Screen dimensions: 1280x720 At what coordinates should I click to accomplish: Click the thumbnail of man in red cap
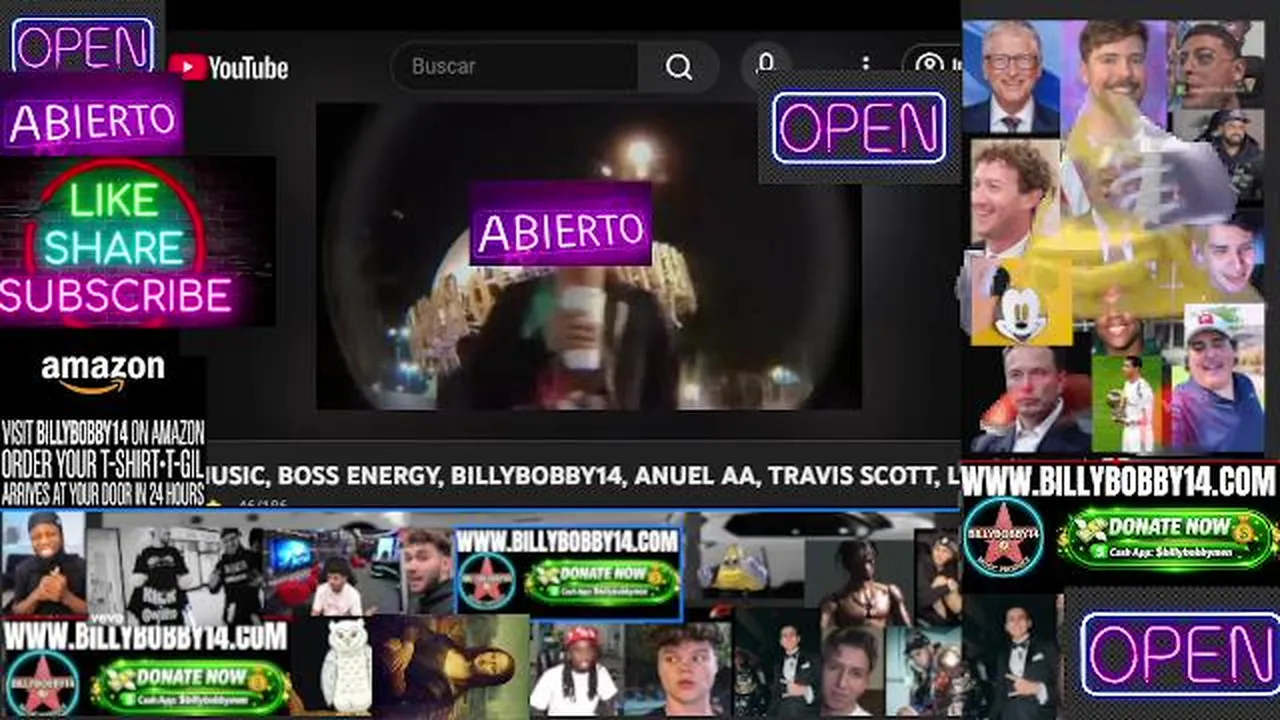574,668
